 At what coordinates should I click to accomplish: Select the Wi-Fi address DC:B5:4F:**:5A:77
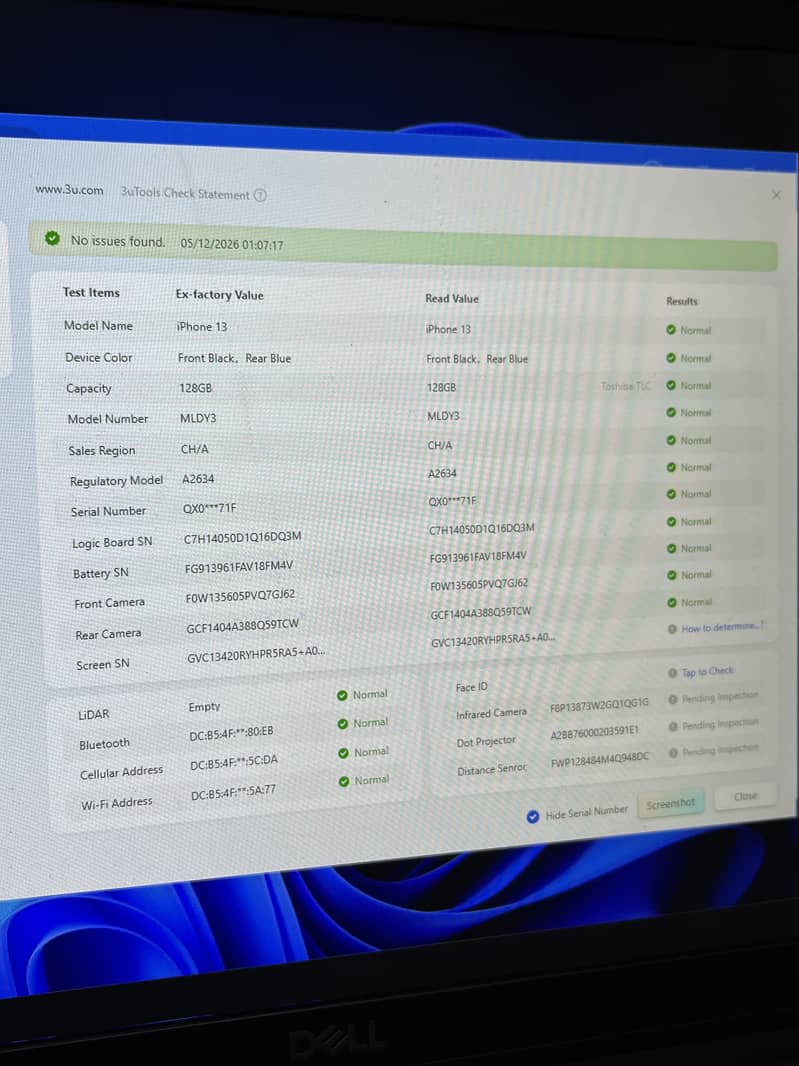point(233,792)
